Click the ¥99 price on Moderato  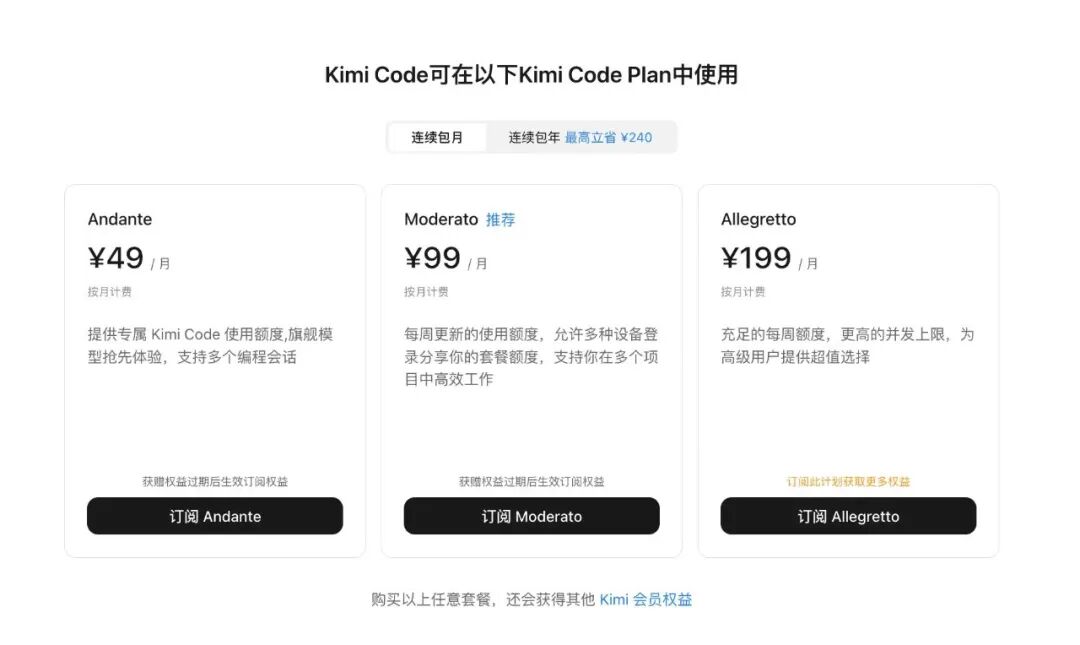click(432, 257)
